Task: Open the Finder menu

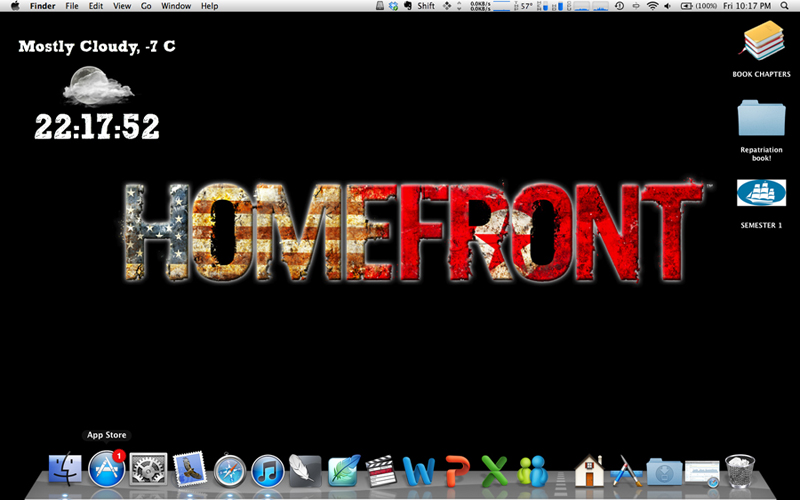Action: (x=43, y=6)
